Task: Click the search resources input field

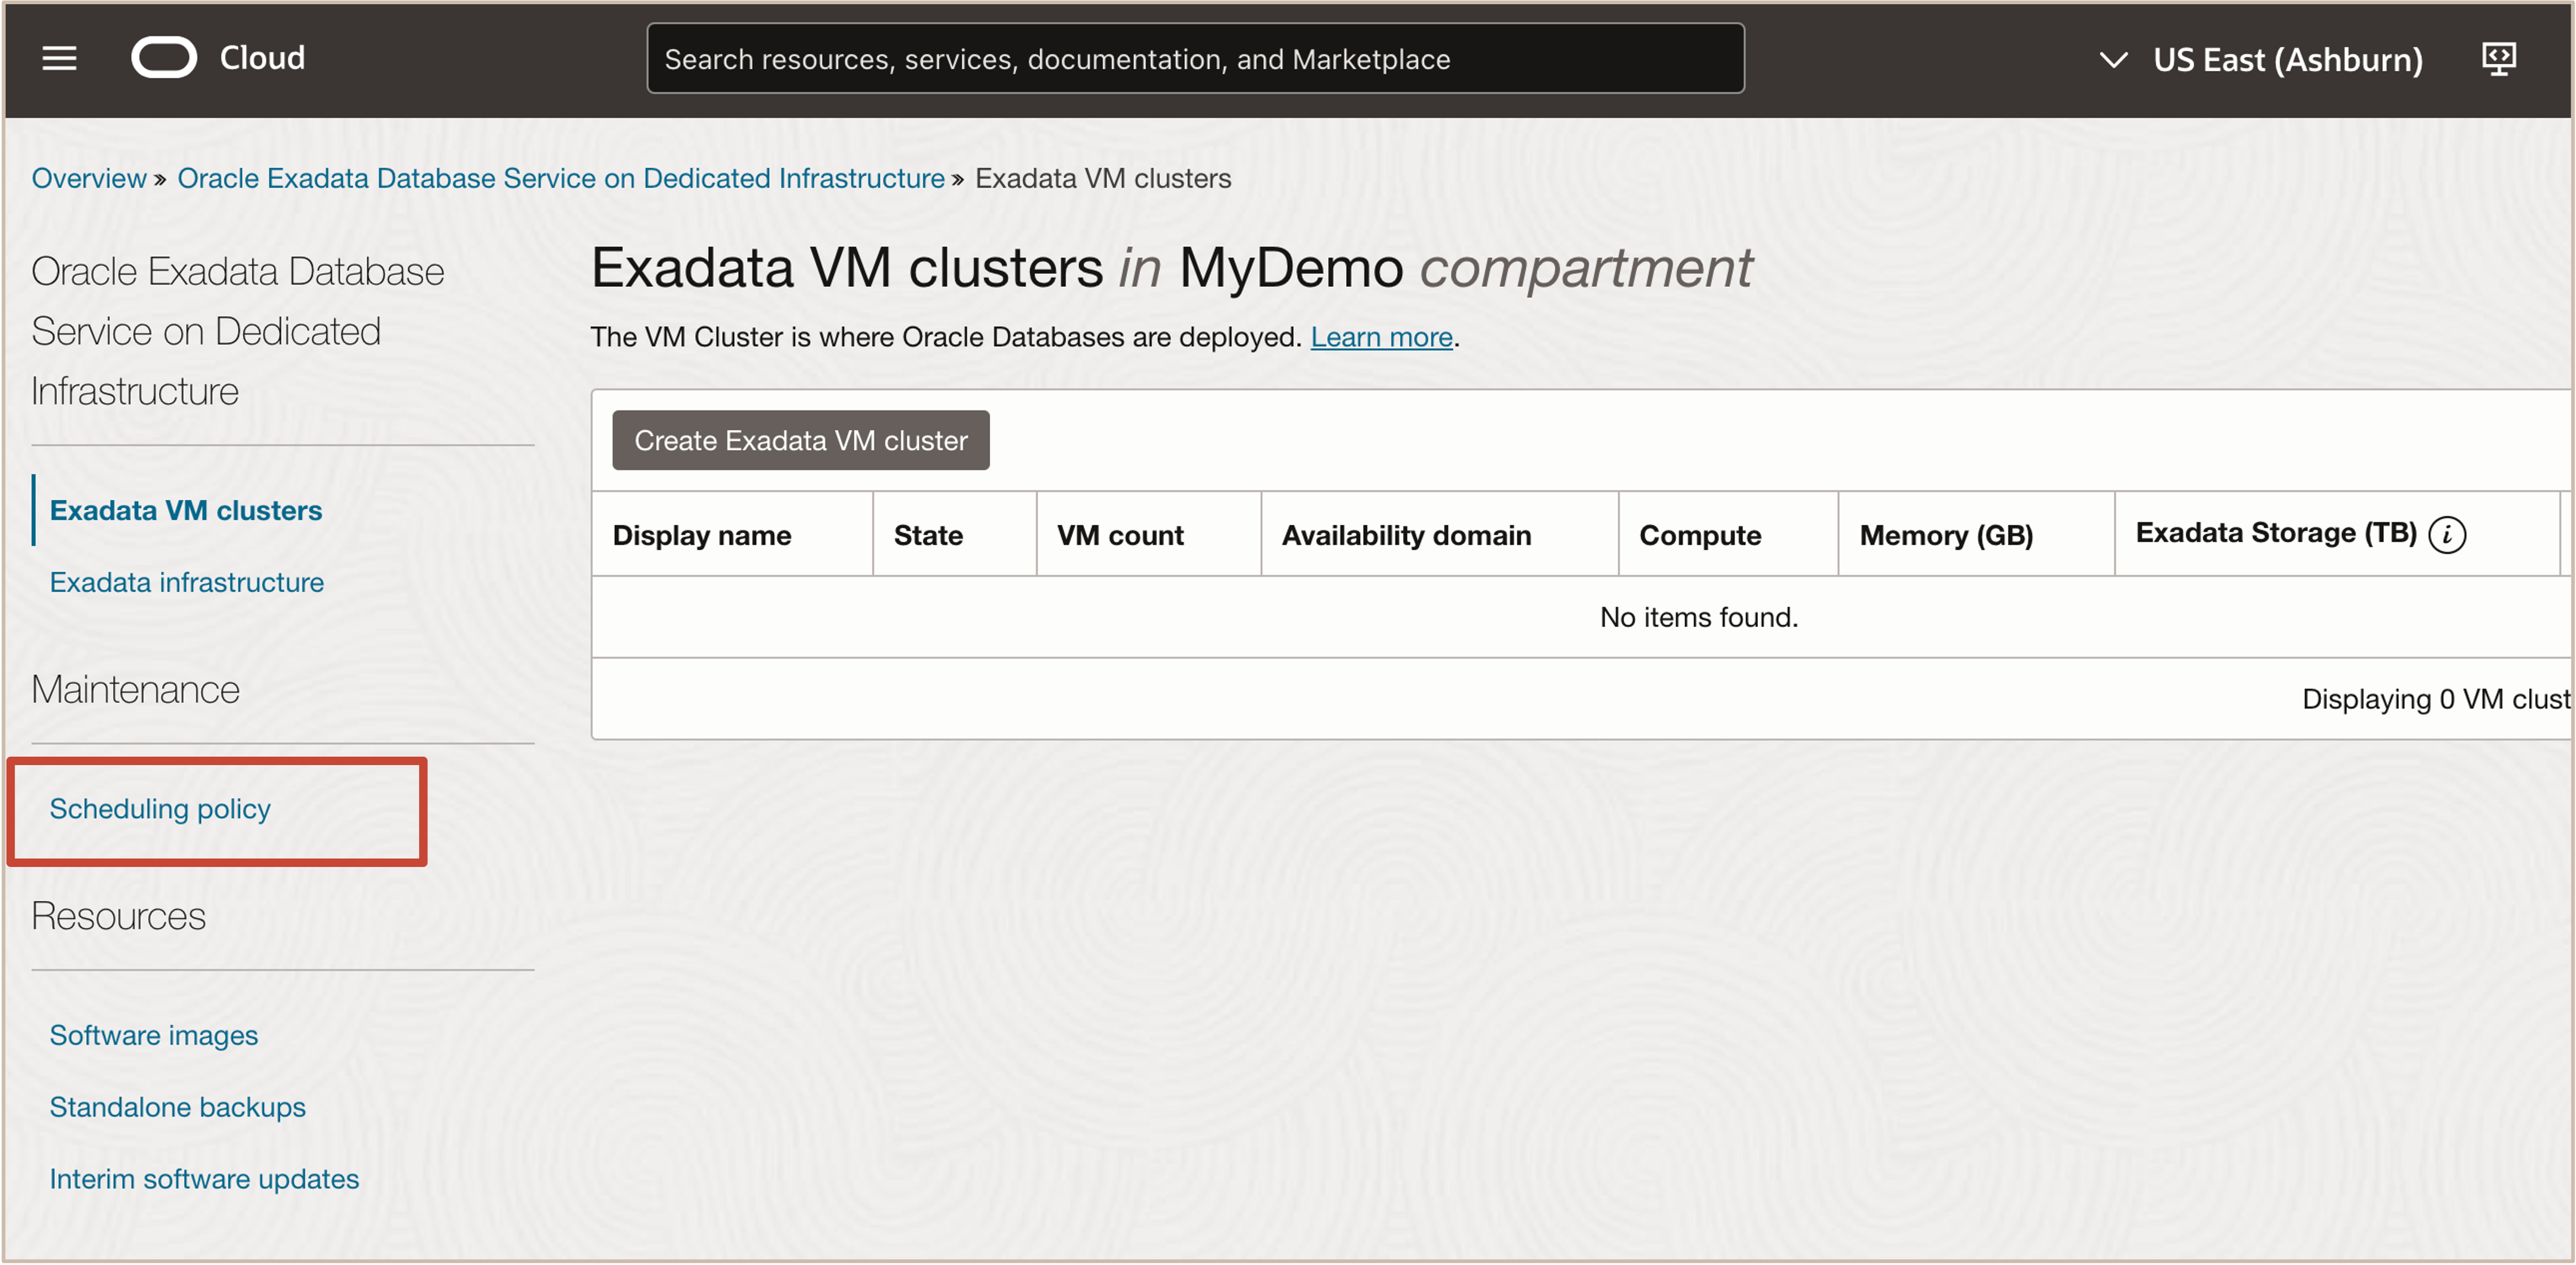Action: click(x=1195, y=59)
